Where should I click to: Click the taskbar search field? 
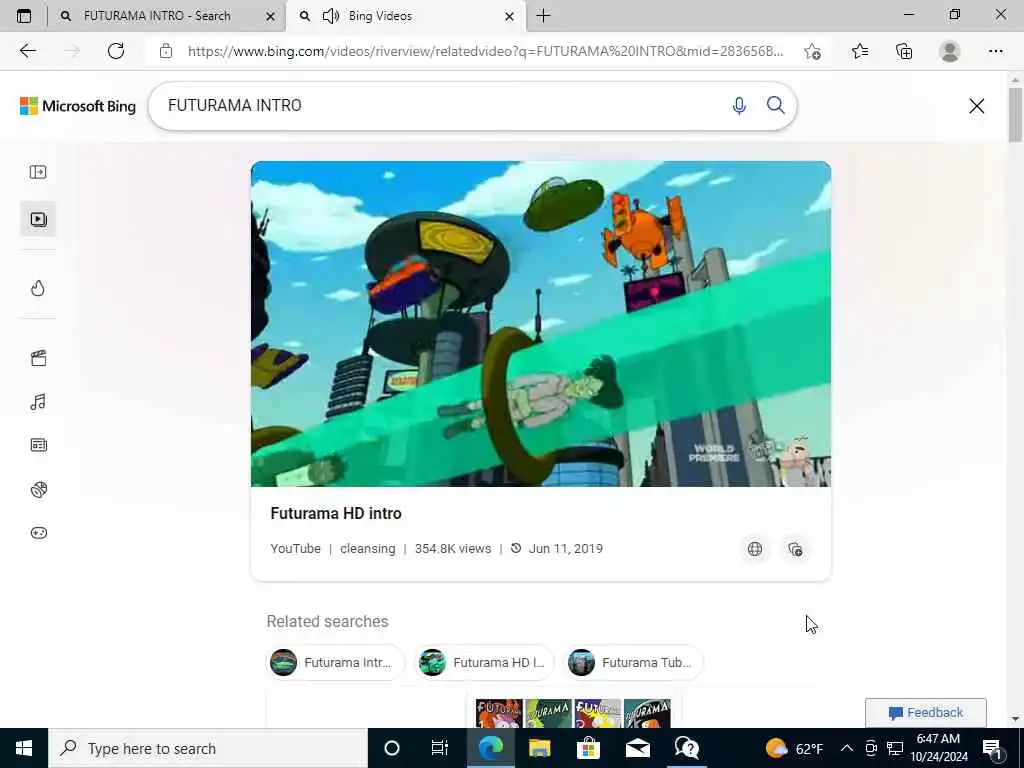(208, 748)
